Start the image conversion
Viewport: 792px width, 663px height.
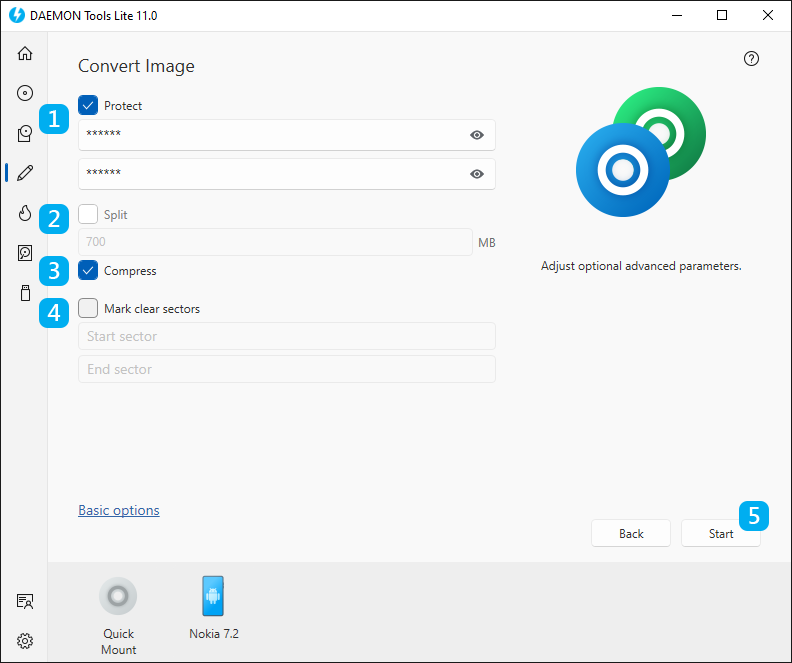(721, 533)
